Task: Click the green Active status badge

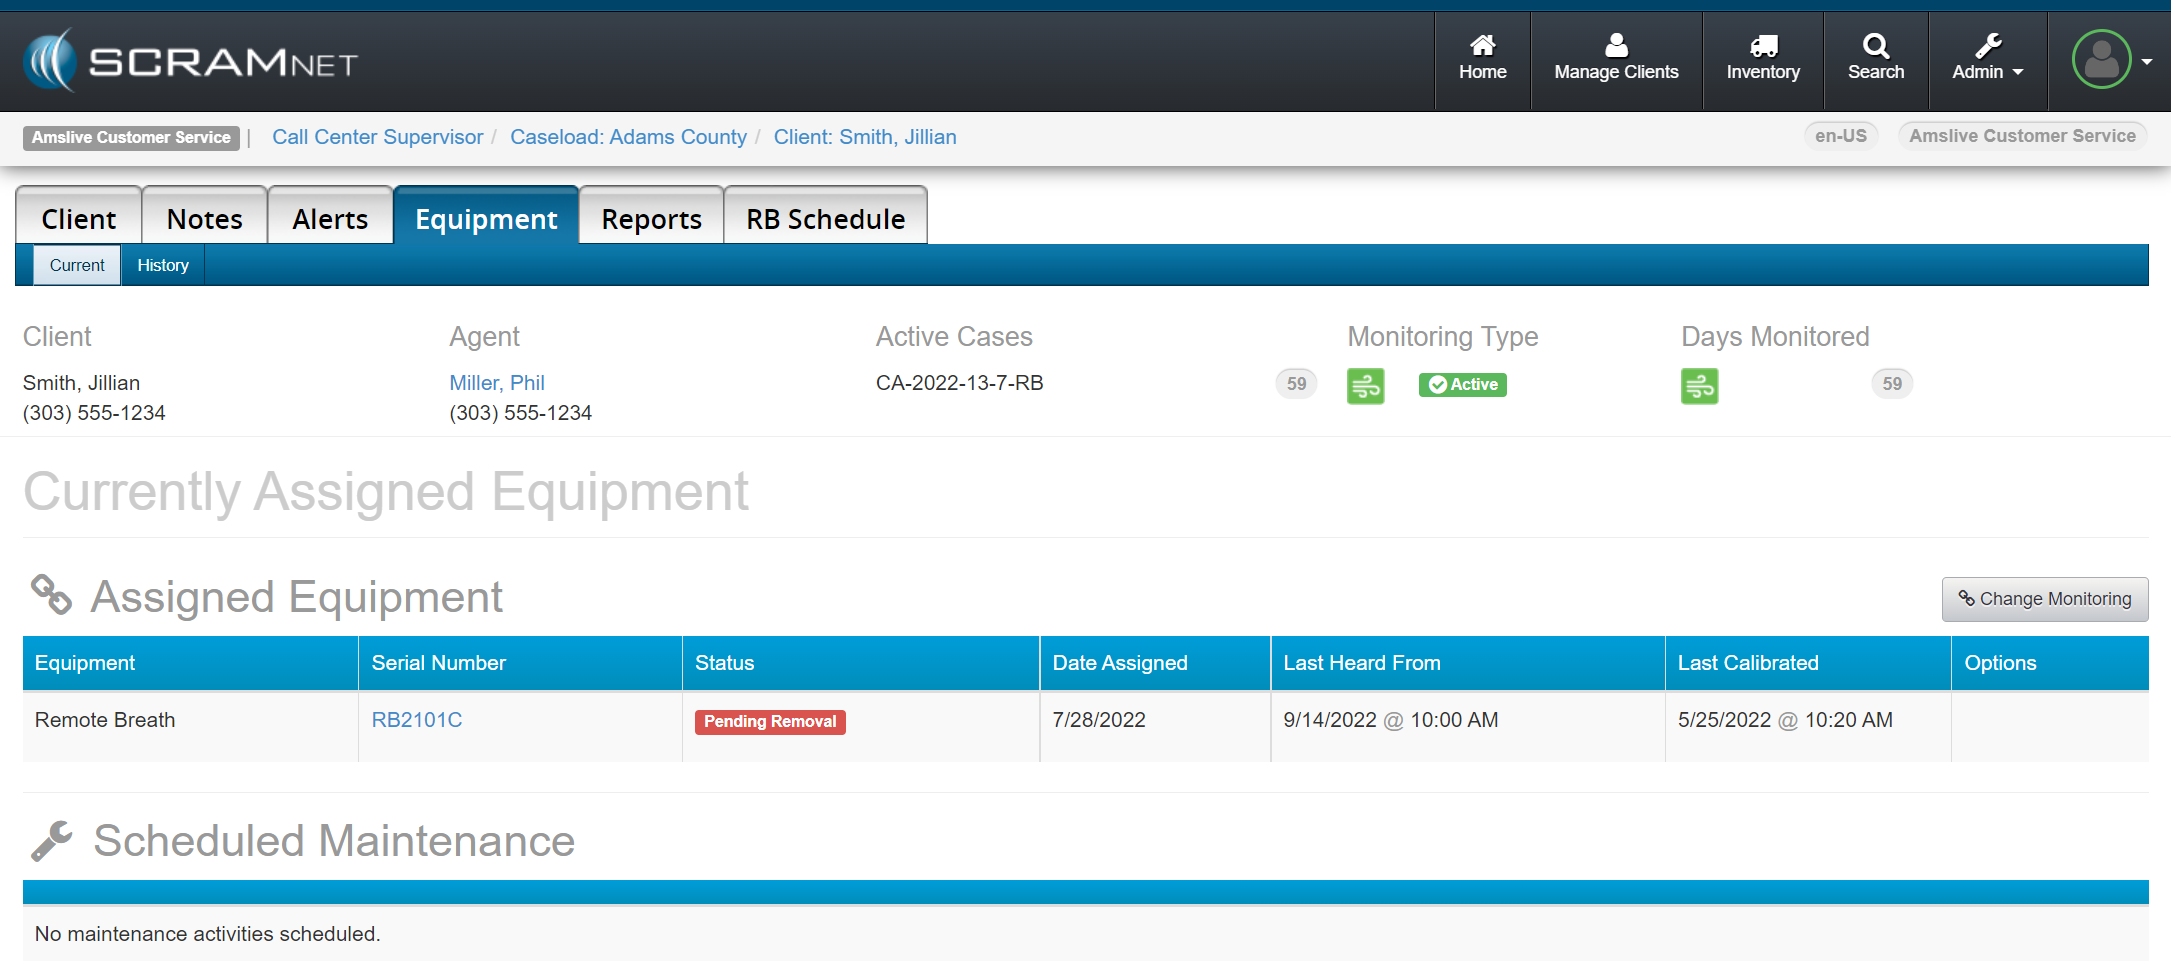Action: [x=1462, y=385]
